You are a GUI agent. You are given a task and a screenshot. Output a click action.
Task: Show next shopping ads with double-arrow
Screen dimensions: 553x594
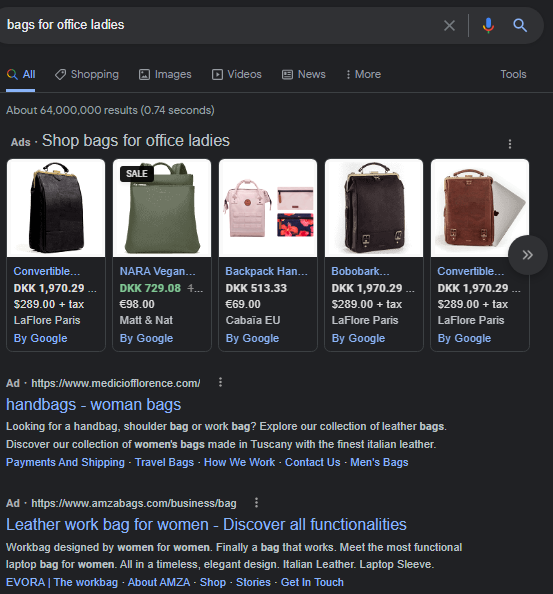(x=528, y=255)
